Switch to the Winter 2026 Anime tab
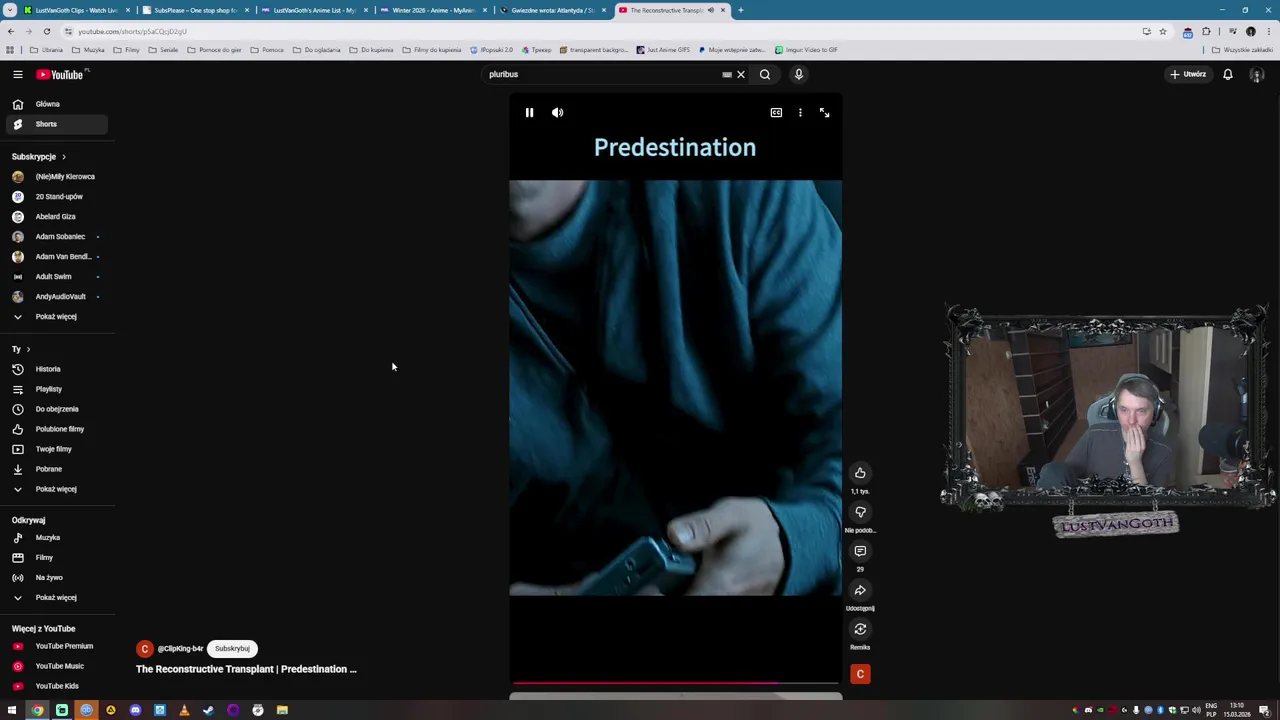Image resolution: width=1280 pixels, height=720 pixels. pos(432,10)
